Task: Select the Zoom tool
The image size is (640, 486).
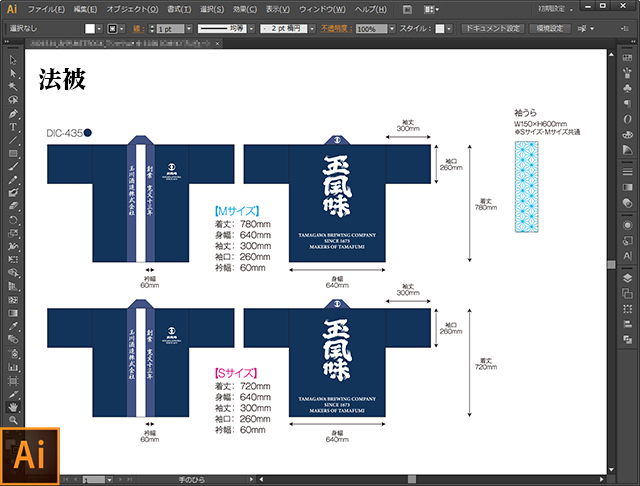Action: (x=13, y=419)
